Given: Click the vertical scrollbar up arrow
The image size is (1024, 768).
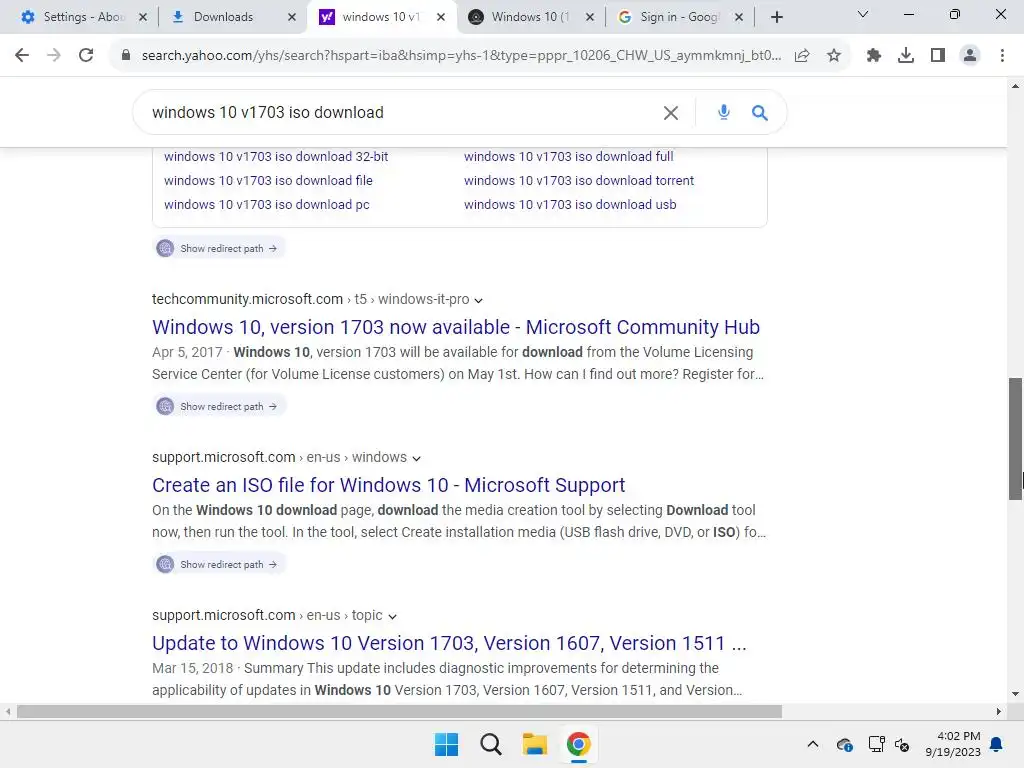Looking at the screenshot, I should 1016,86.
